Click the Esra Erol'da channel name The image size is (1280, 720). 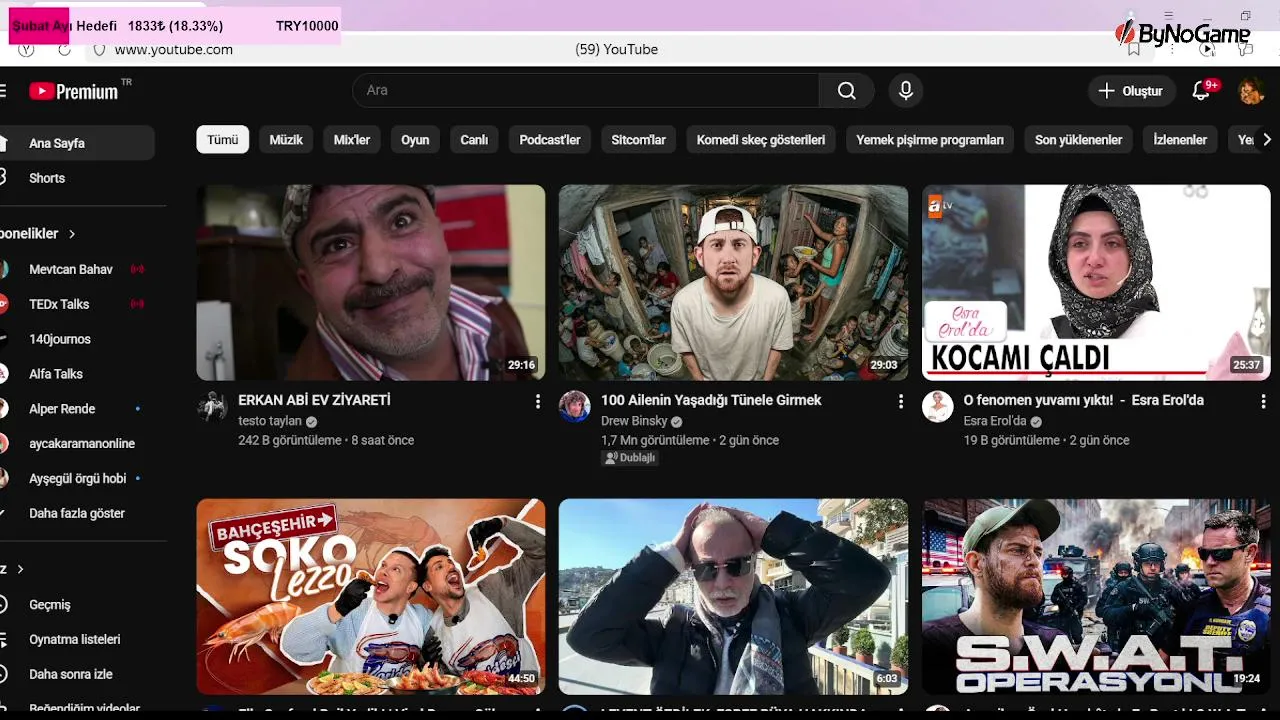pos(995,422)
